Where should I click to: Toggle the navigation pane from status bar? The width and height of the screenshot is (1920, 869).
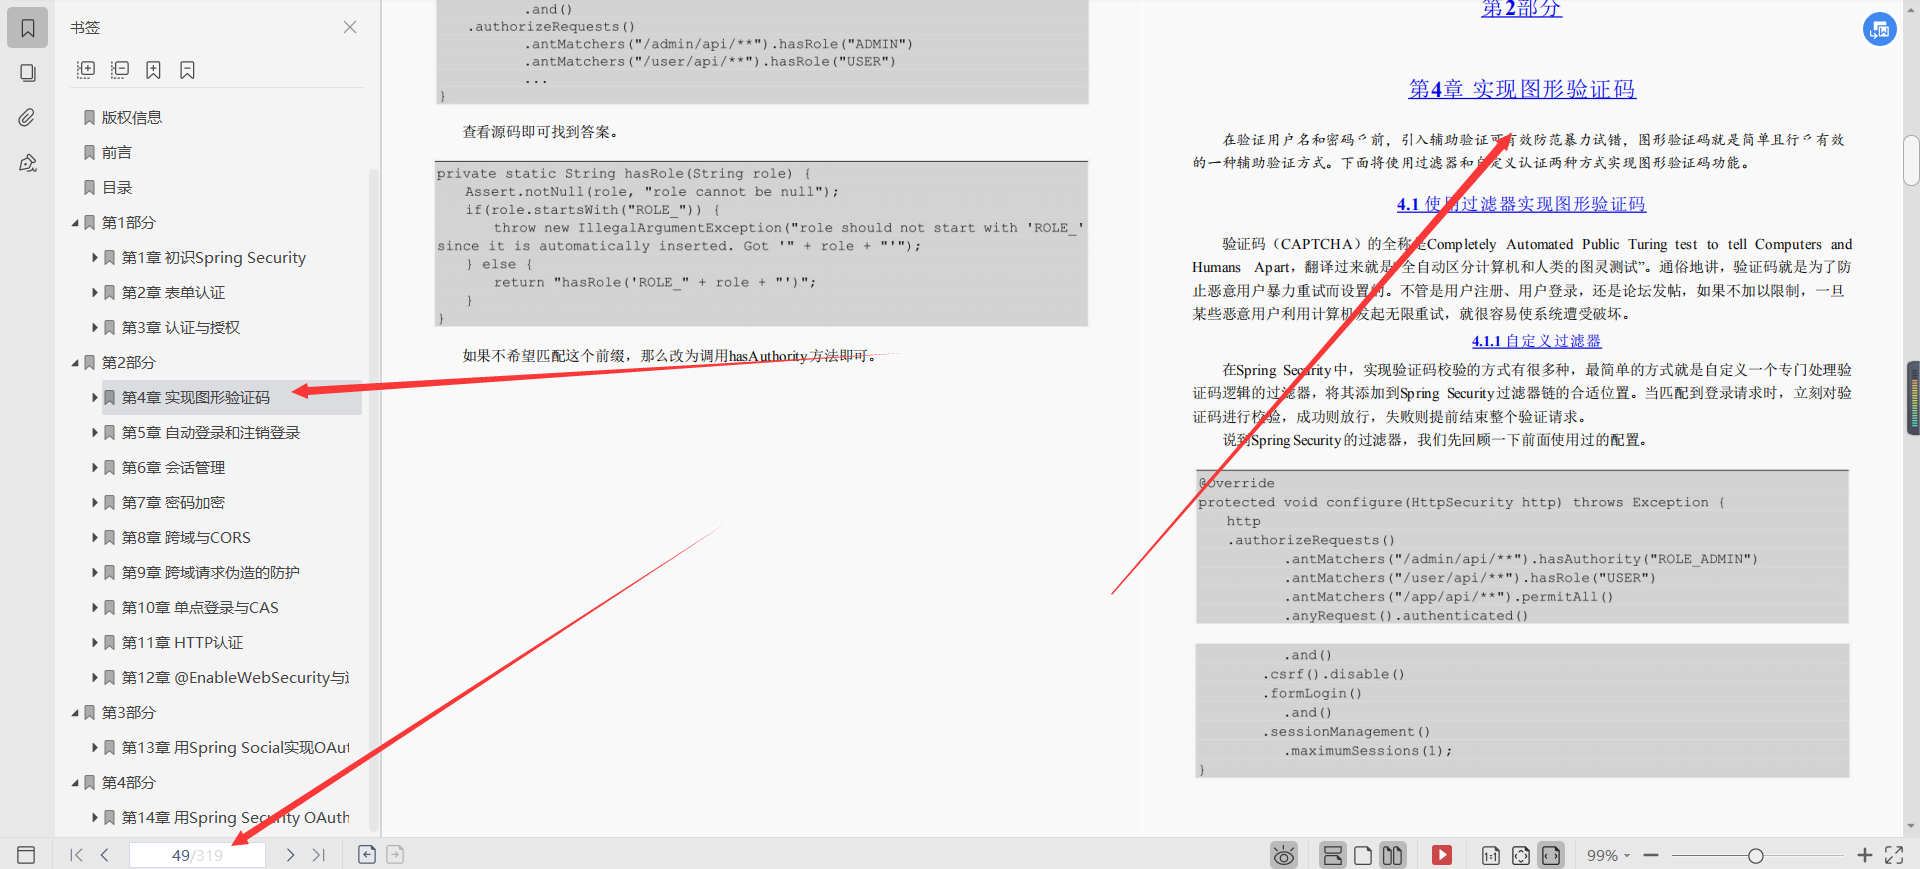pyautogui.click(x=27, y=855)
